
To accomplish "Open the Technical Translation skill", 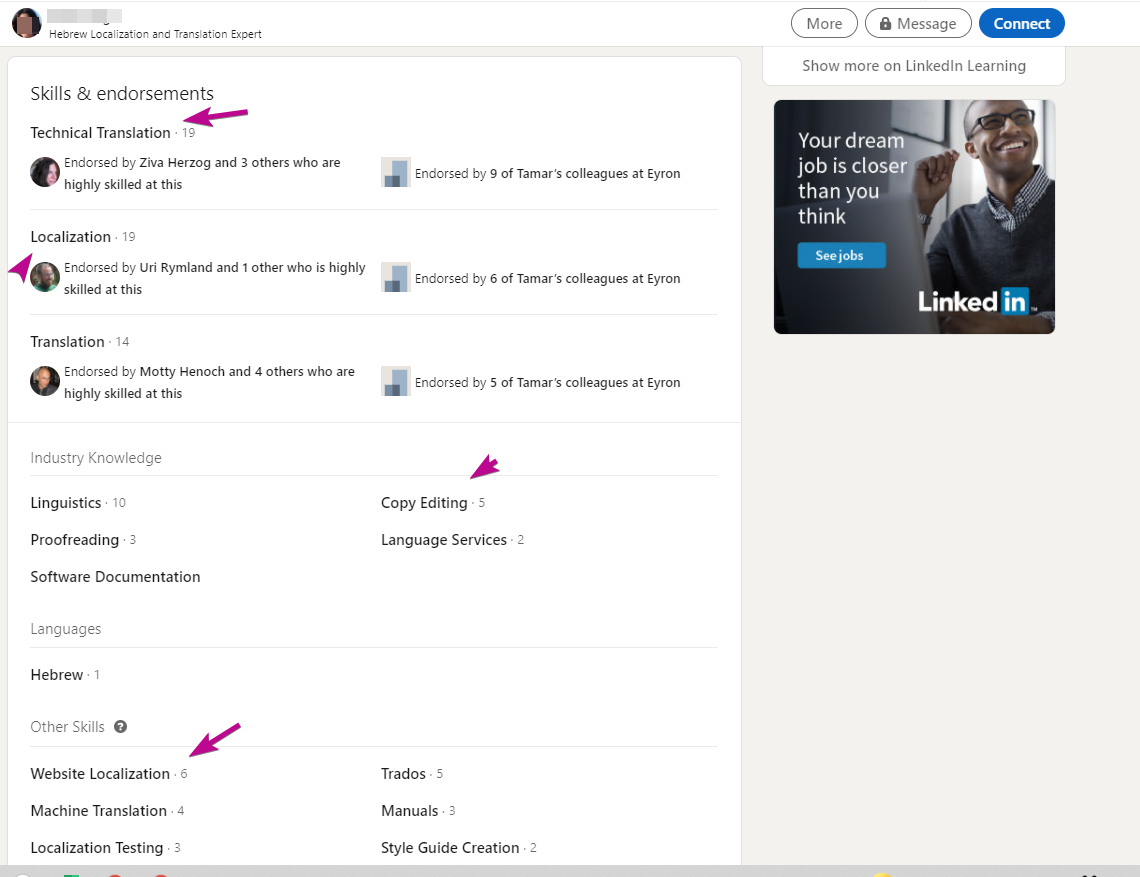I will click(100, 133).
